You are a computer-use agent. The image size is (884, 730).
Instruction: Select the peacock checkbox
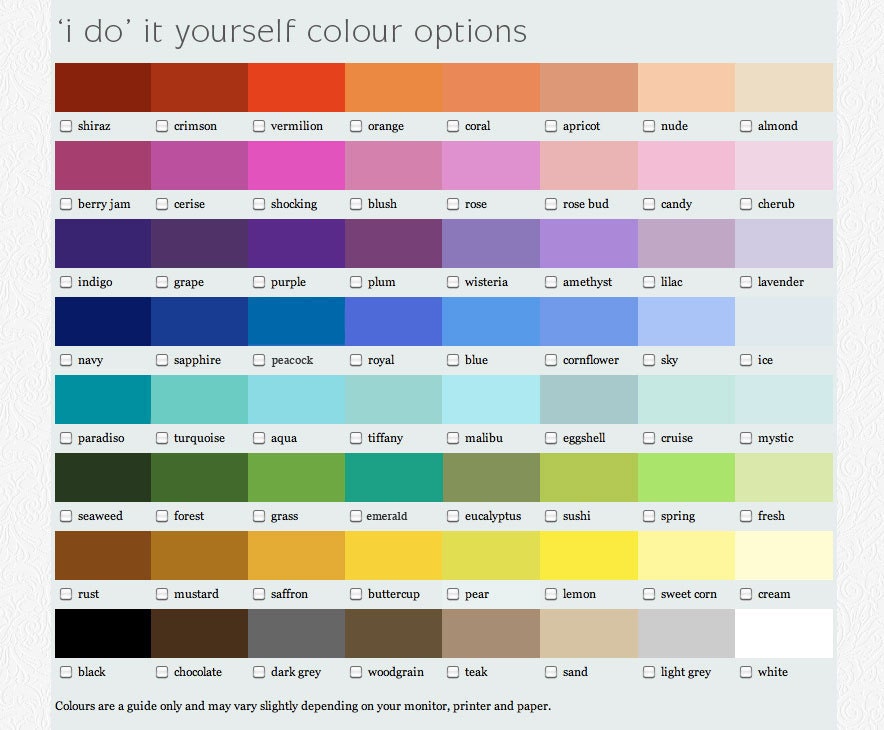coord(259,360)
